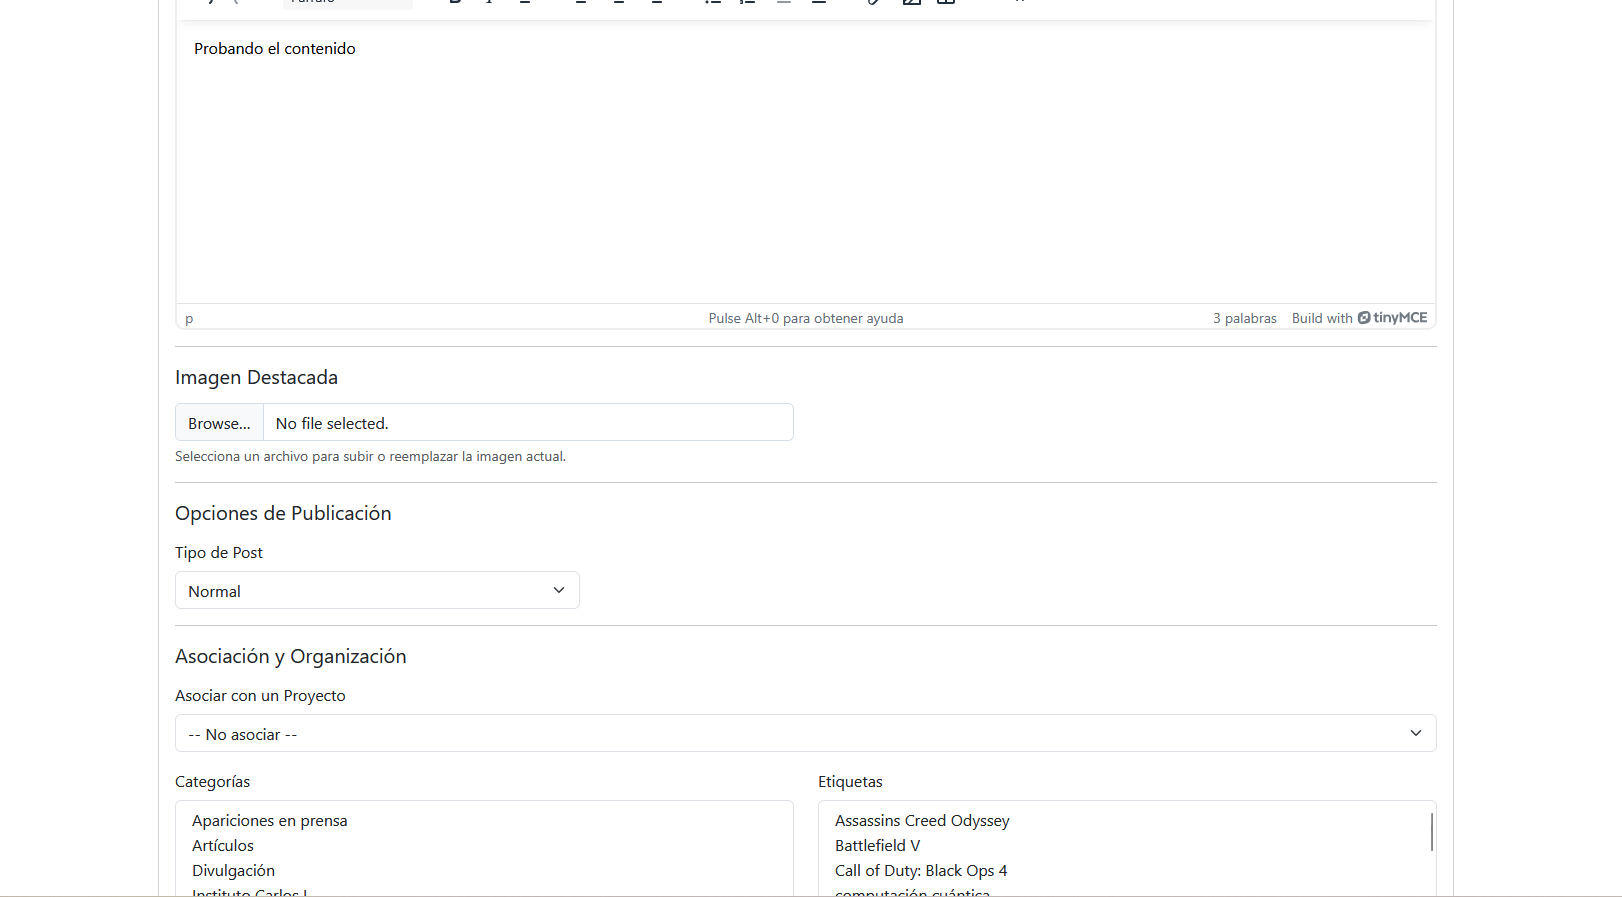Screen dimensions: 1622x897
Task: Click the Etiquetas list scrollbar
Action: [x=1431, y=832]
